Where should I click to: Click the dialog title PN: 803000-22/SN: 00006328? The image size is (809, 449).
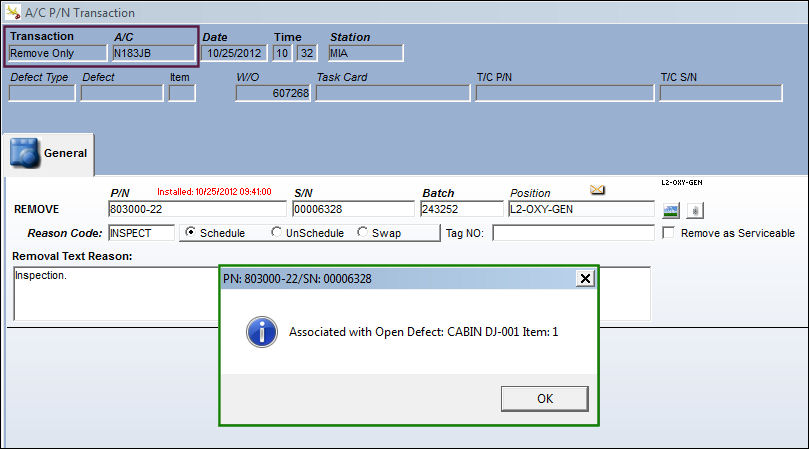tap(297, 279)
